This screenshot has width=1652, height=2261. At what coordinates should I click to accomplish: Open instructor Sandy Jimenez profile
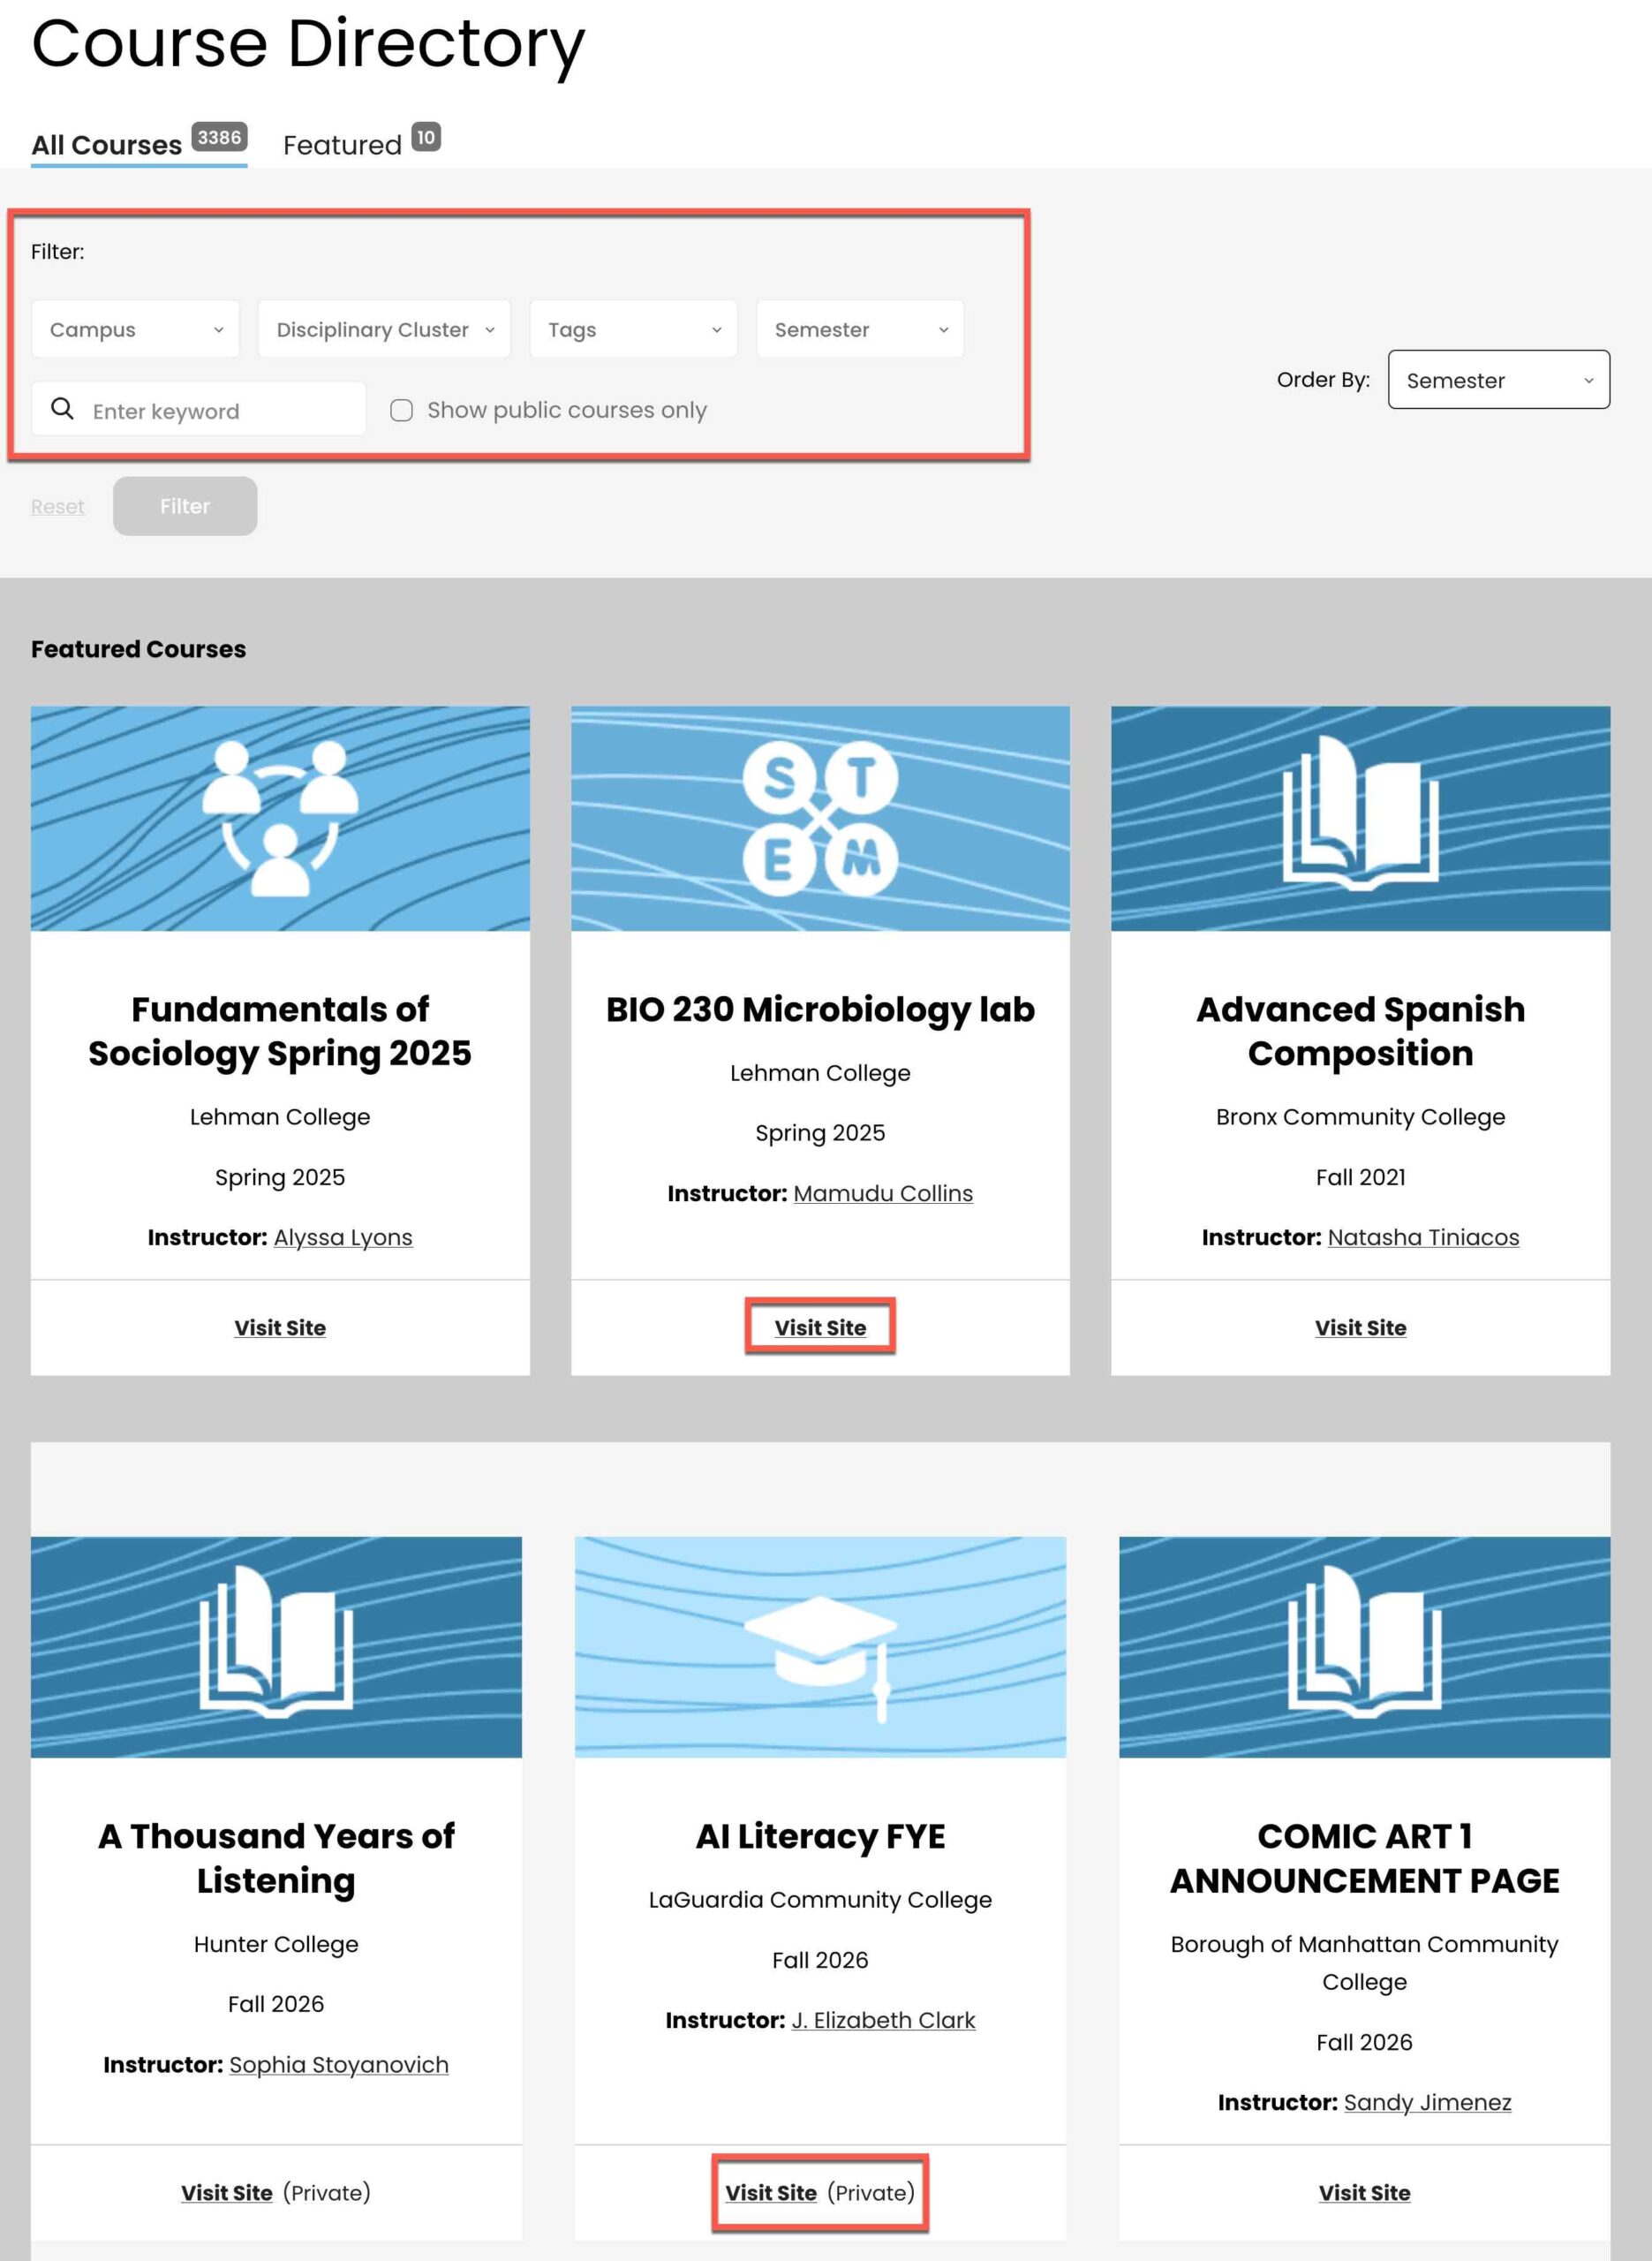point(1427,2103)
